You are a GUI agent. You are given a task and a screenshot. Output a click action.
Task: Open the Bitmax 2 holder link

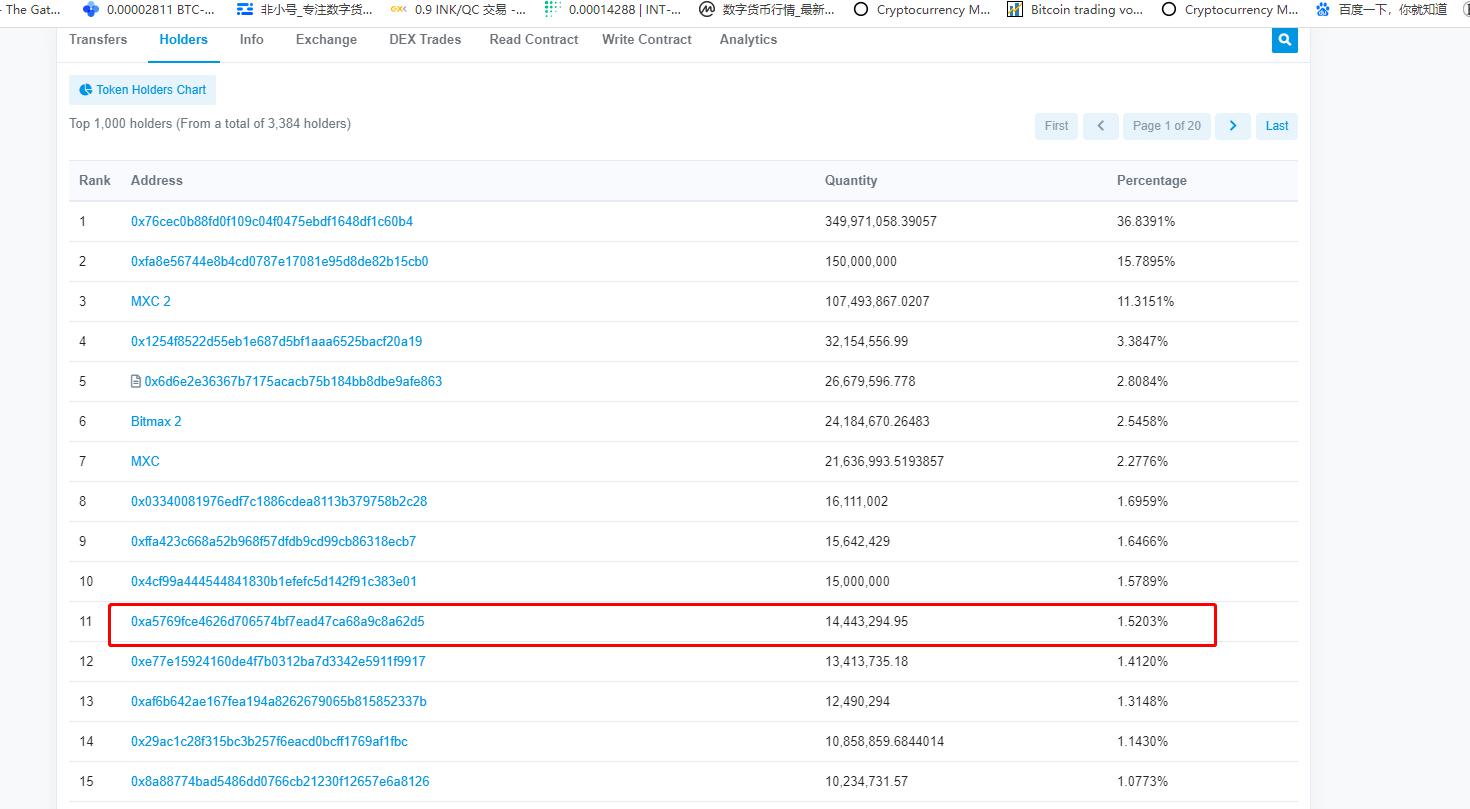156,422
